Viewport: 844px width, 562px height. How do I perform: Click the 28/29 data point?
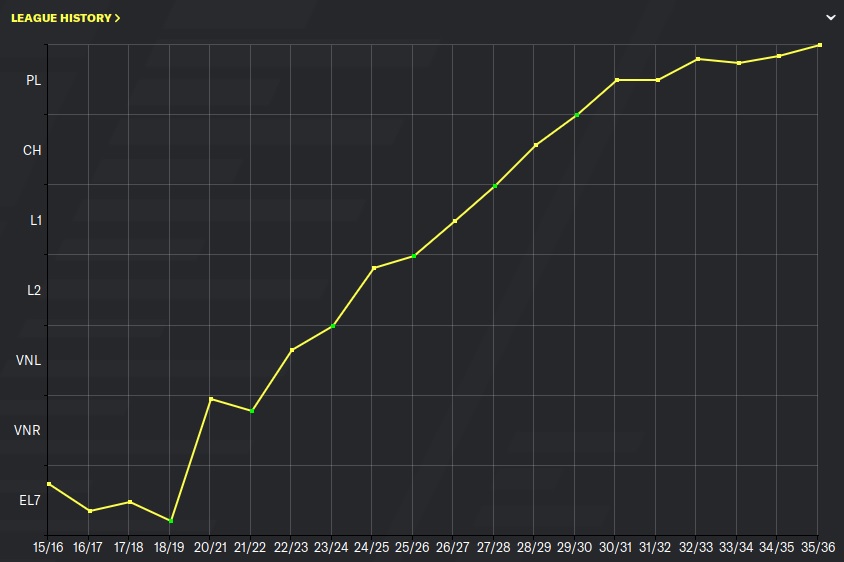click(536, 145)
